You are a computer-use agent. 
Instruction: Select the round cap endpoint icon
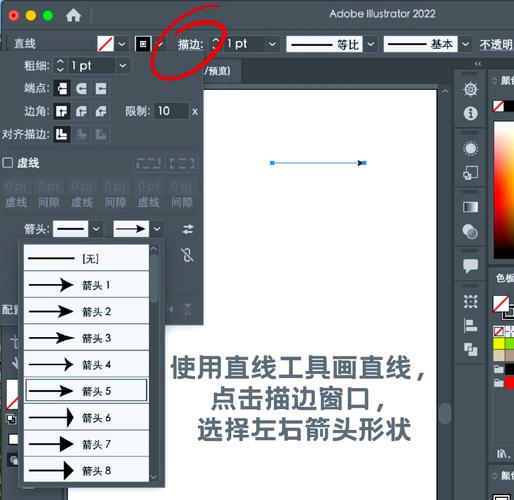[81, 89]
